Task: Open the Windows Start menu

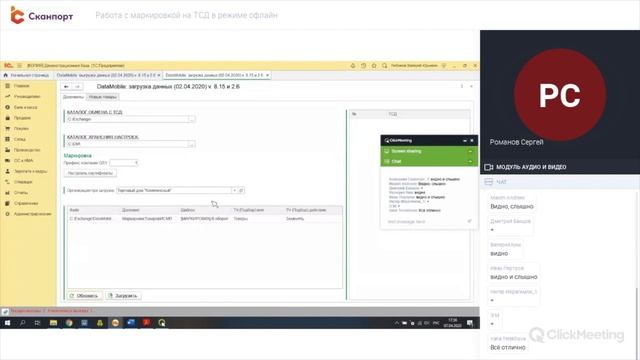Action: pos(7,323)
